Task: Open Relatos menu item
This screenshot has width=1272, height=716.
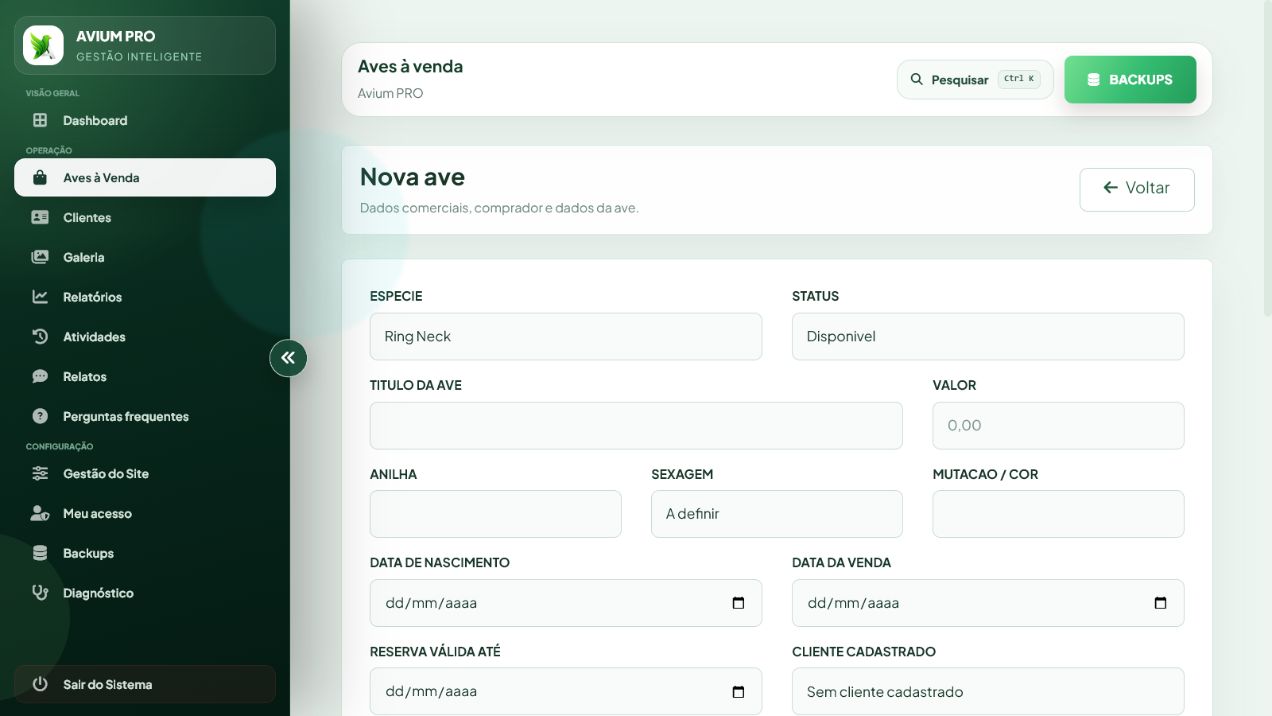Action: click(145, 377)
